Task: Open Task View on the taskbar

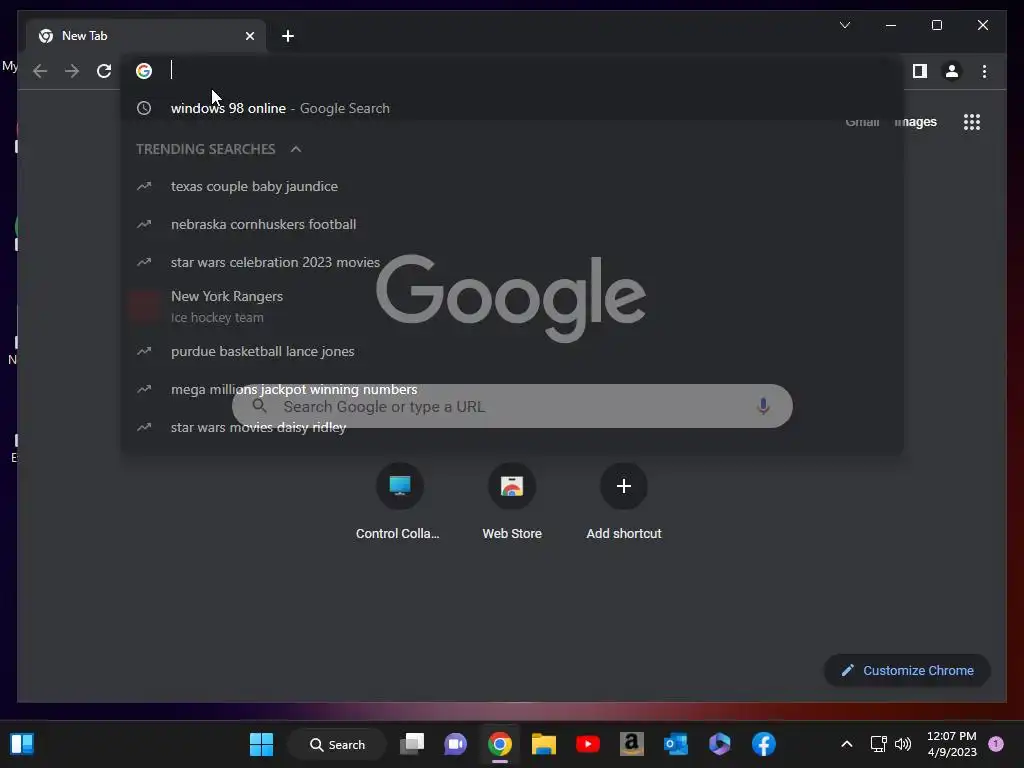Action: click(x=412, y=744)
